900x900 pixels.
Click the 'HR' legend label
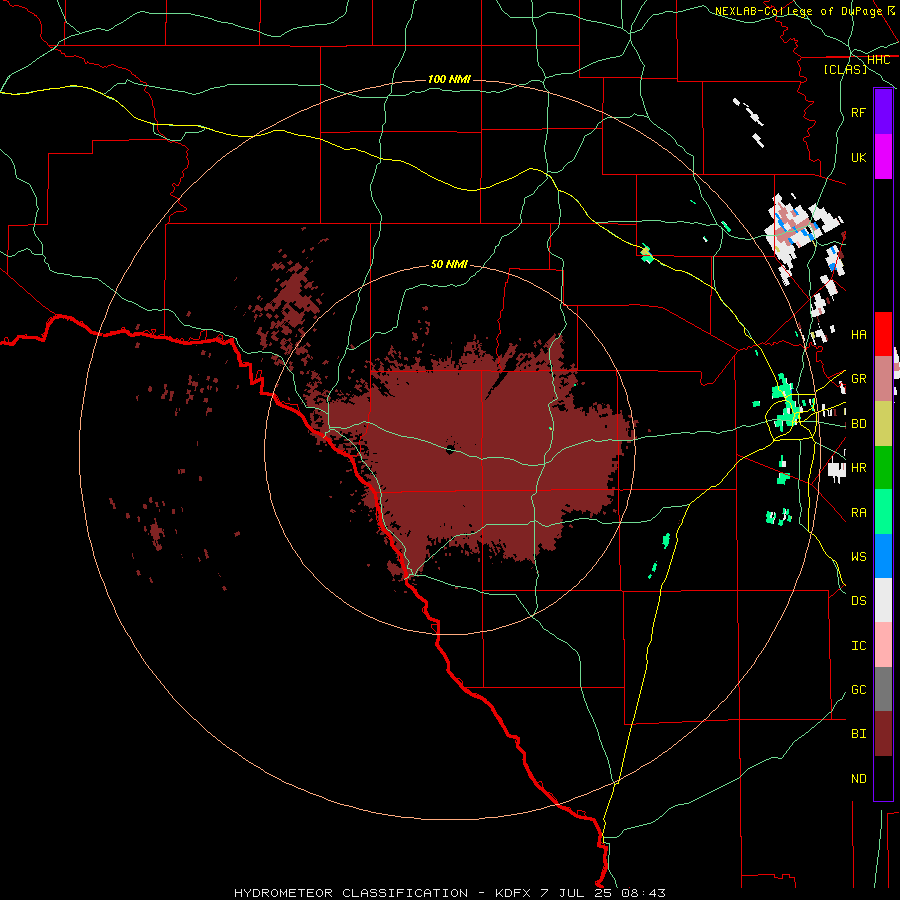pos(858,468)
